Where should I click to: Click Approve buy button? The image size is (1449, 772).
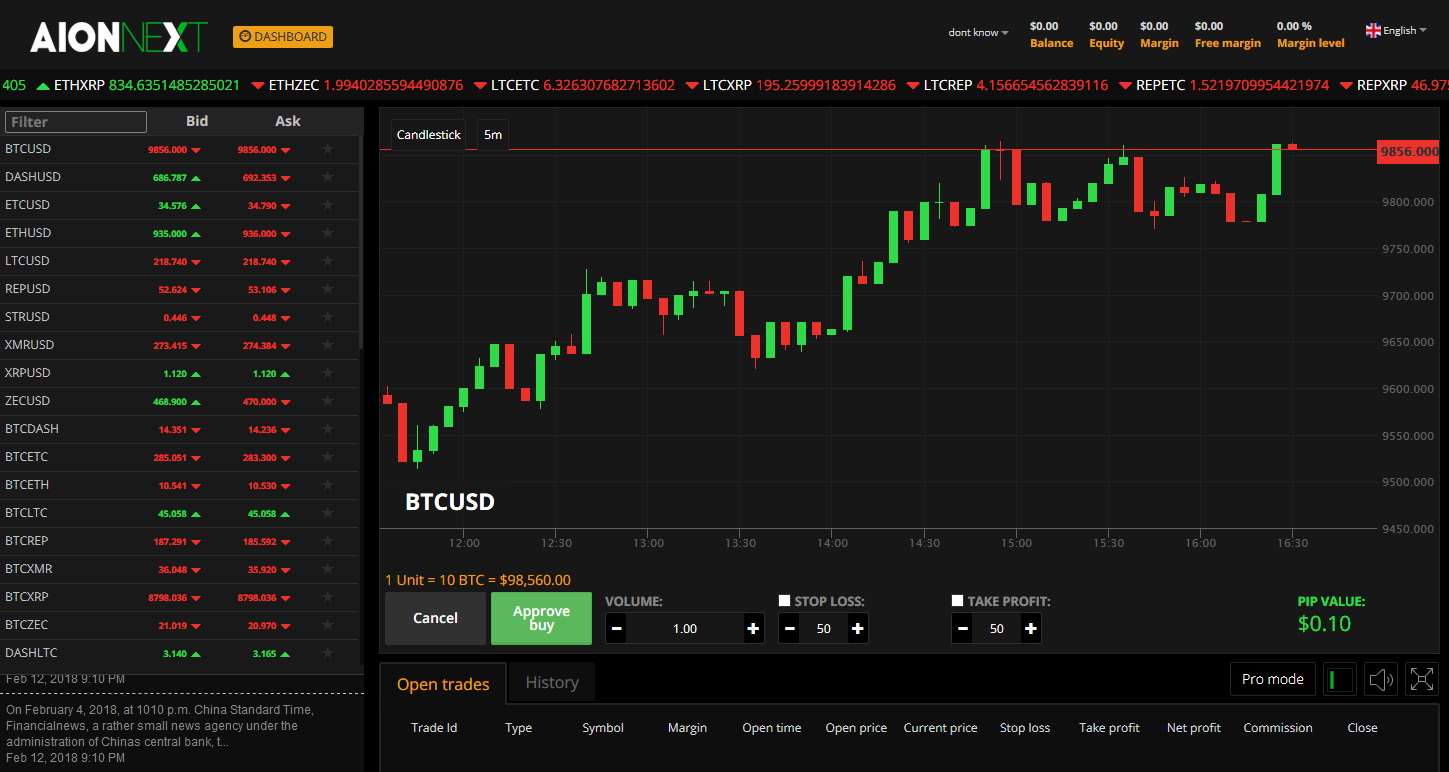(x=541, y=618)
